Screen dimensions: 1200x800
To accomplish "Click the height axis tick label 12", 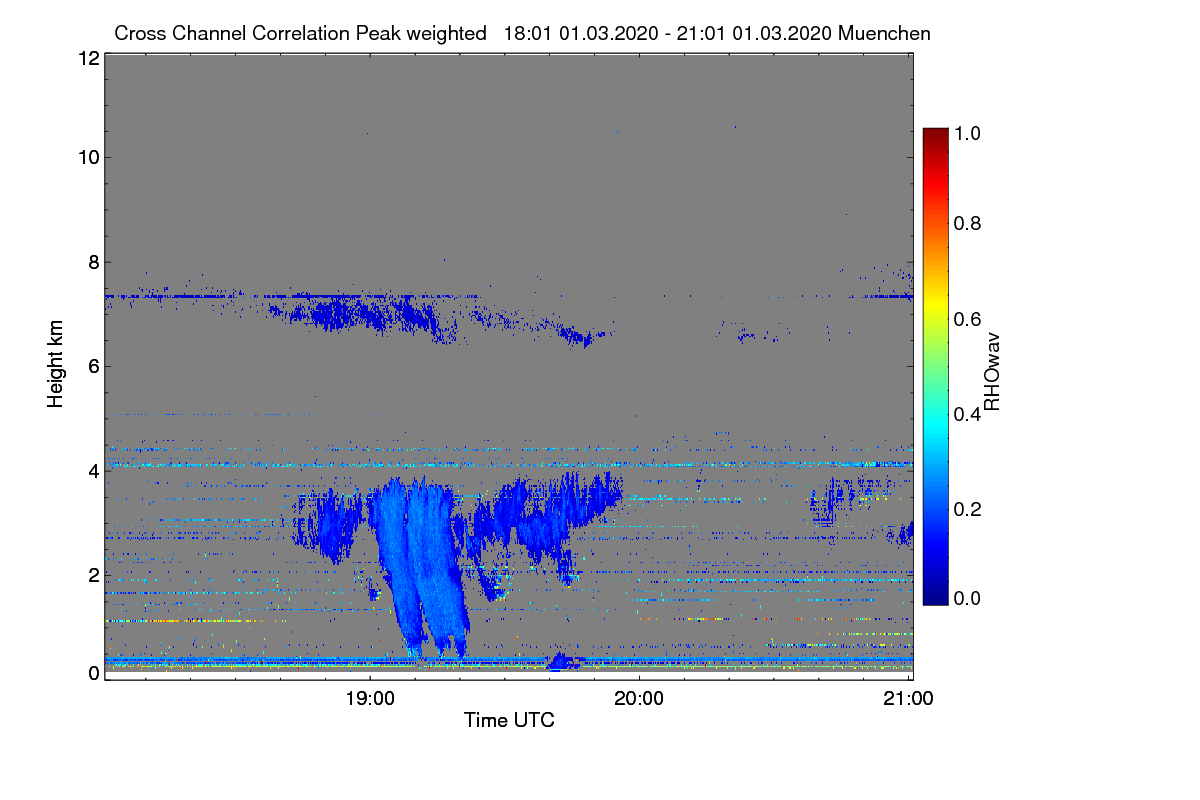I will click(87, 58).
